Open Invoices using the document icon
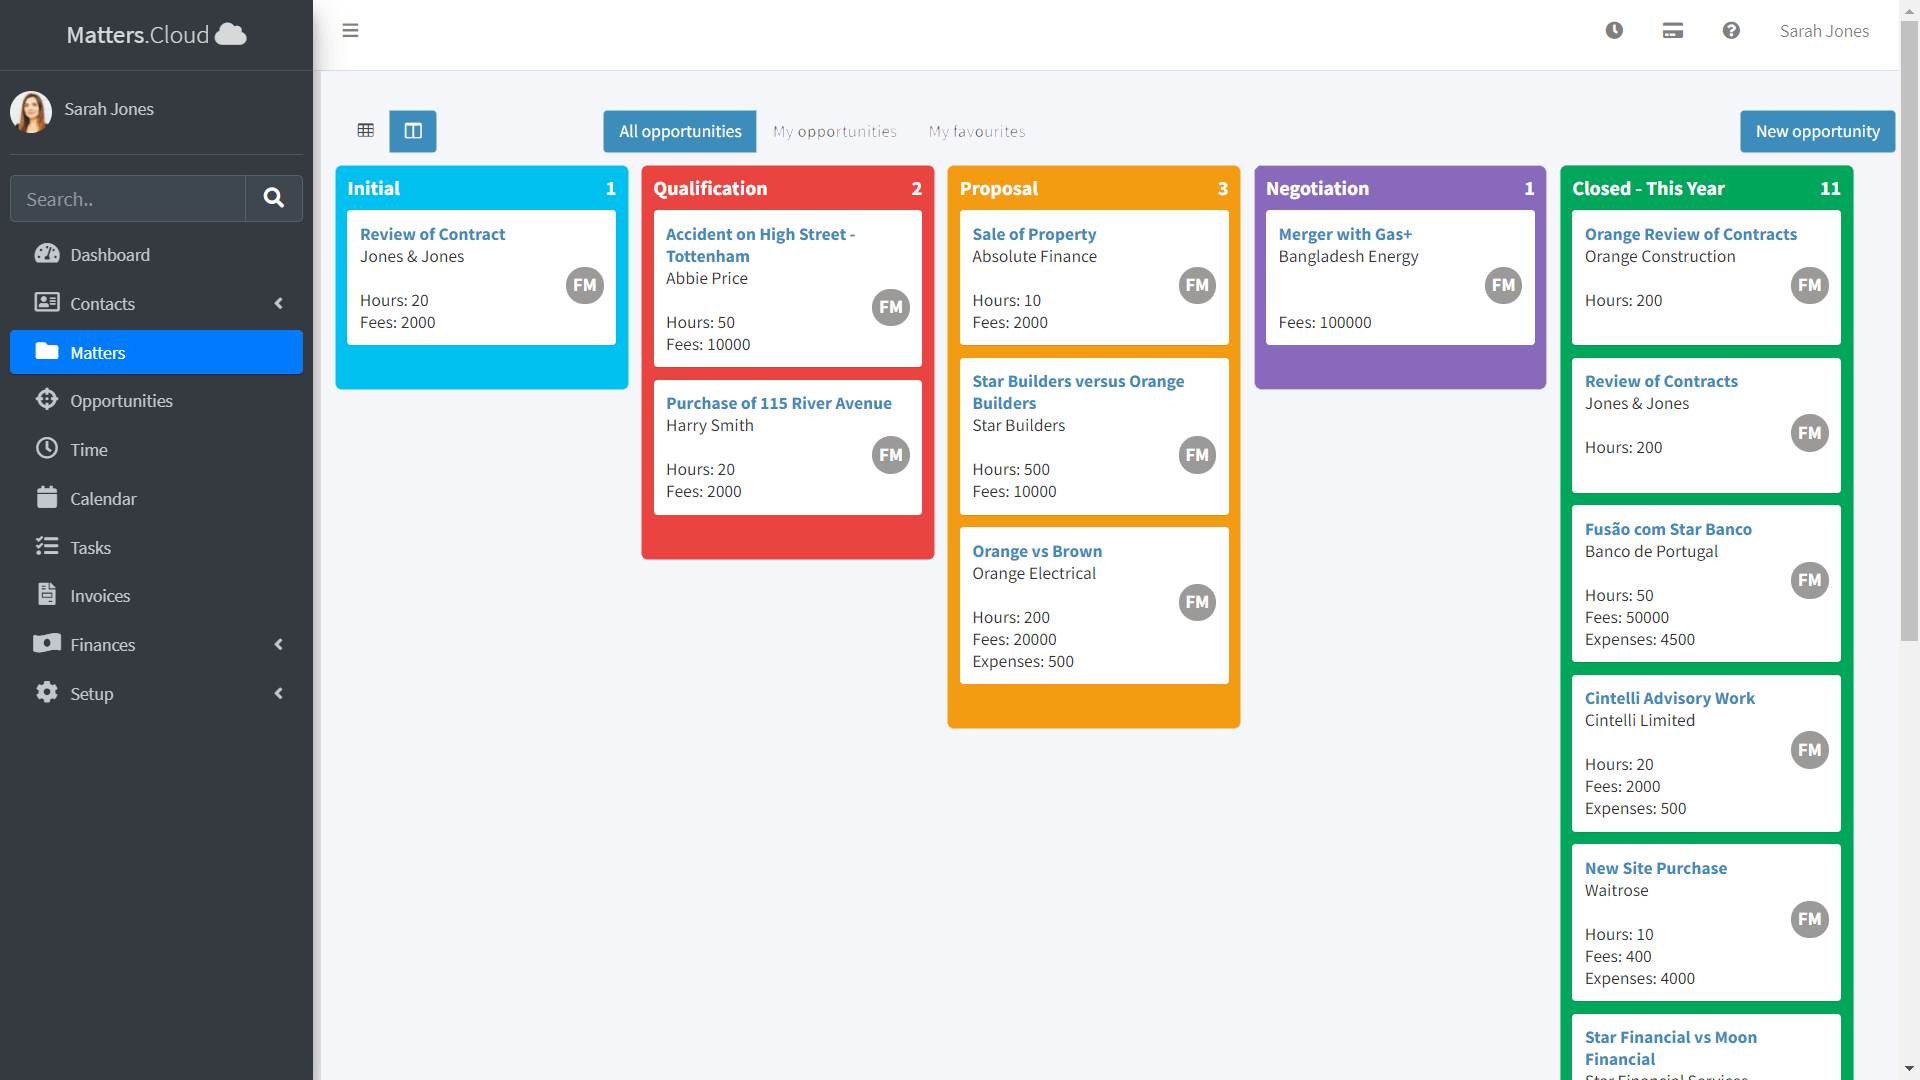Viewport: 1920px width, 1080px height. [47, 595]
